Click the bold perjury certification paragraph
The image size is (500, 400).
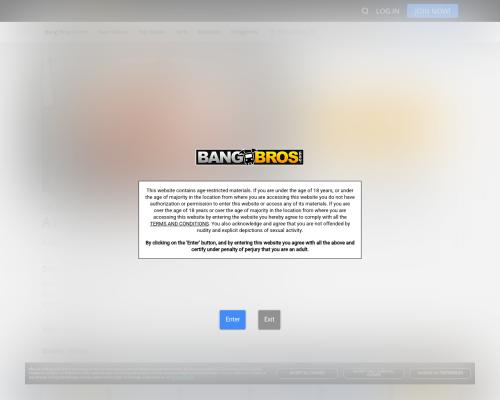[250, 246]
